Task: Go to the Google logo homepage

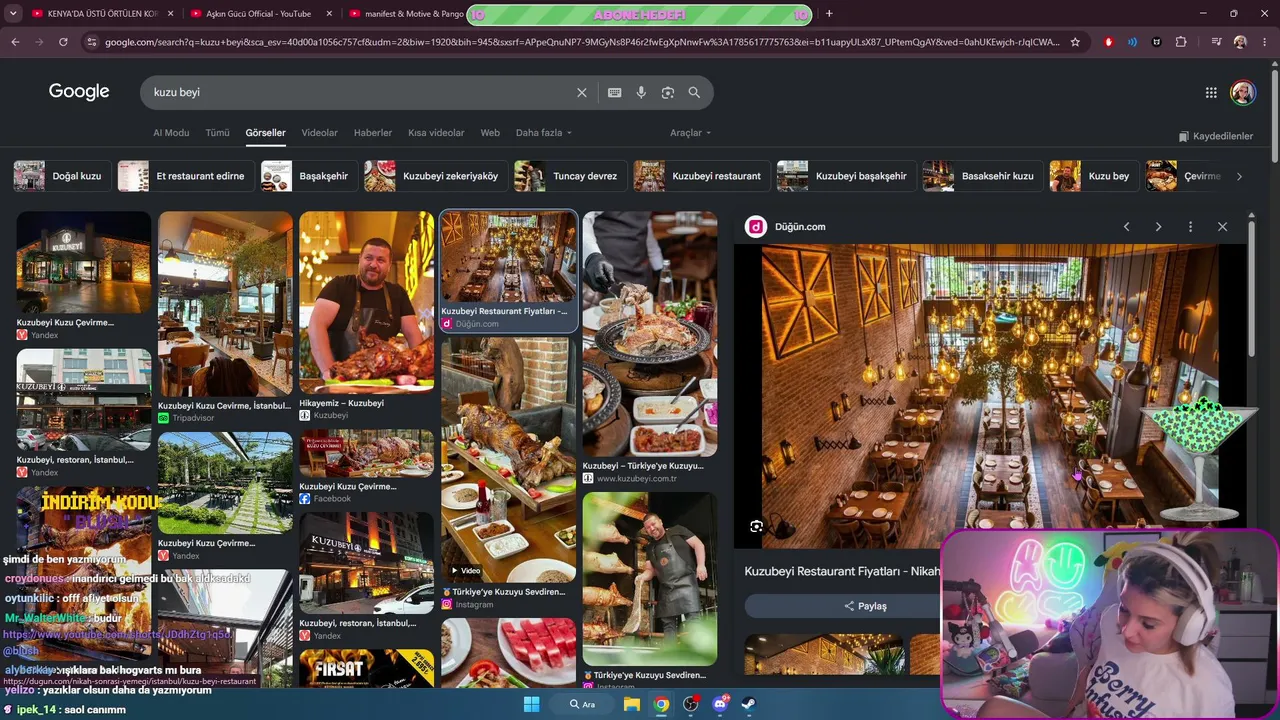Action: [79, 92]
